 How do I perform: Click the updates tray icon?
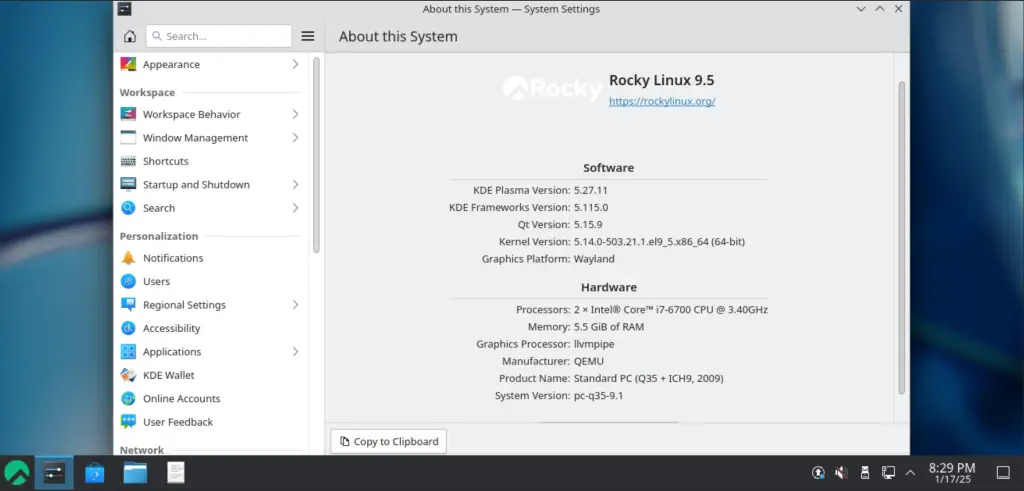tap(818, 472)
